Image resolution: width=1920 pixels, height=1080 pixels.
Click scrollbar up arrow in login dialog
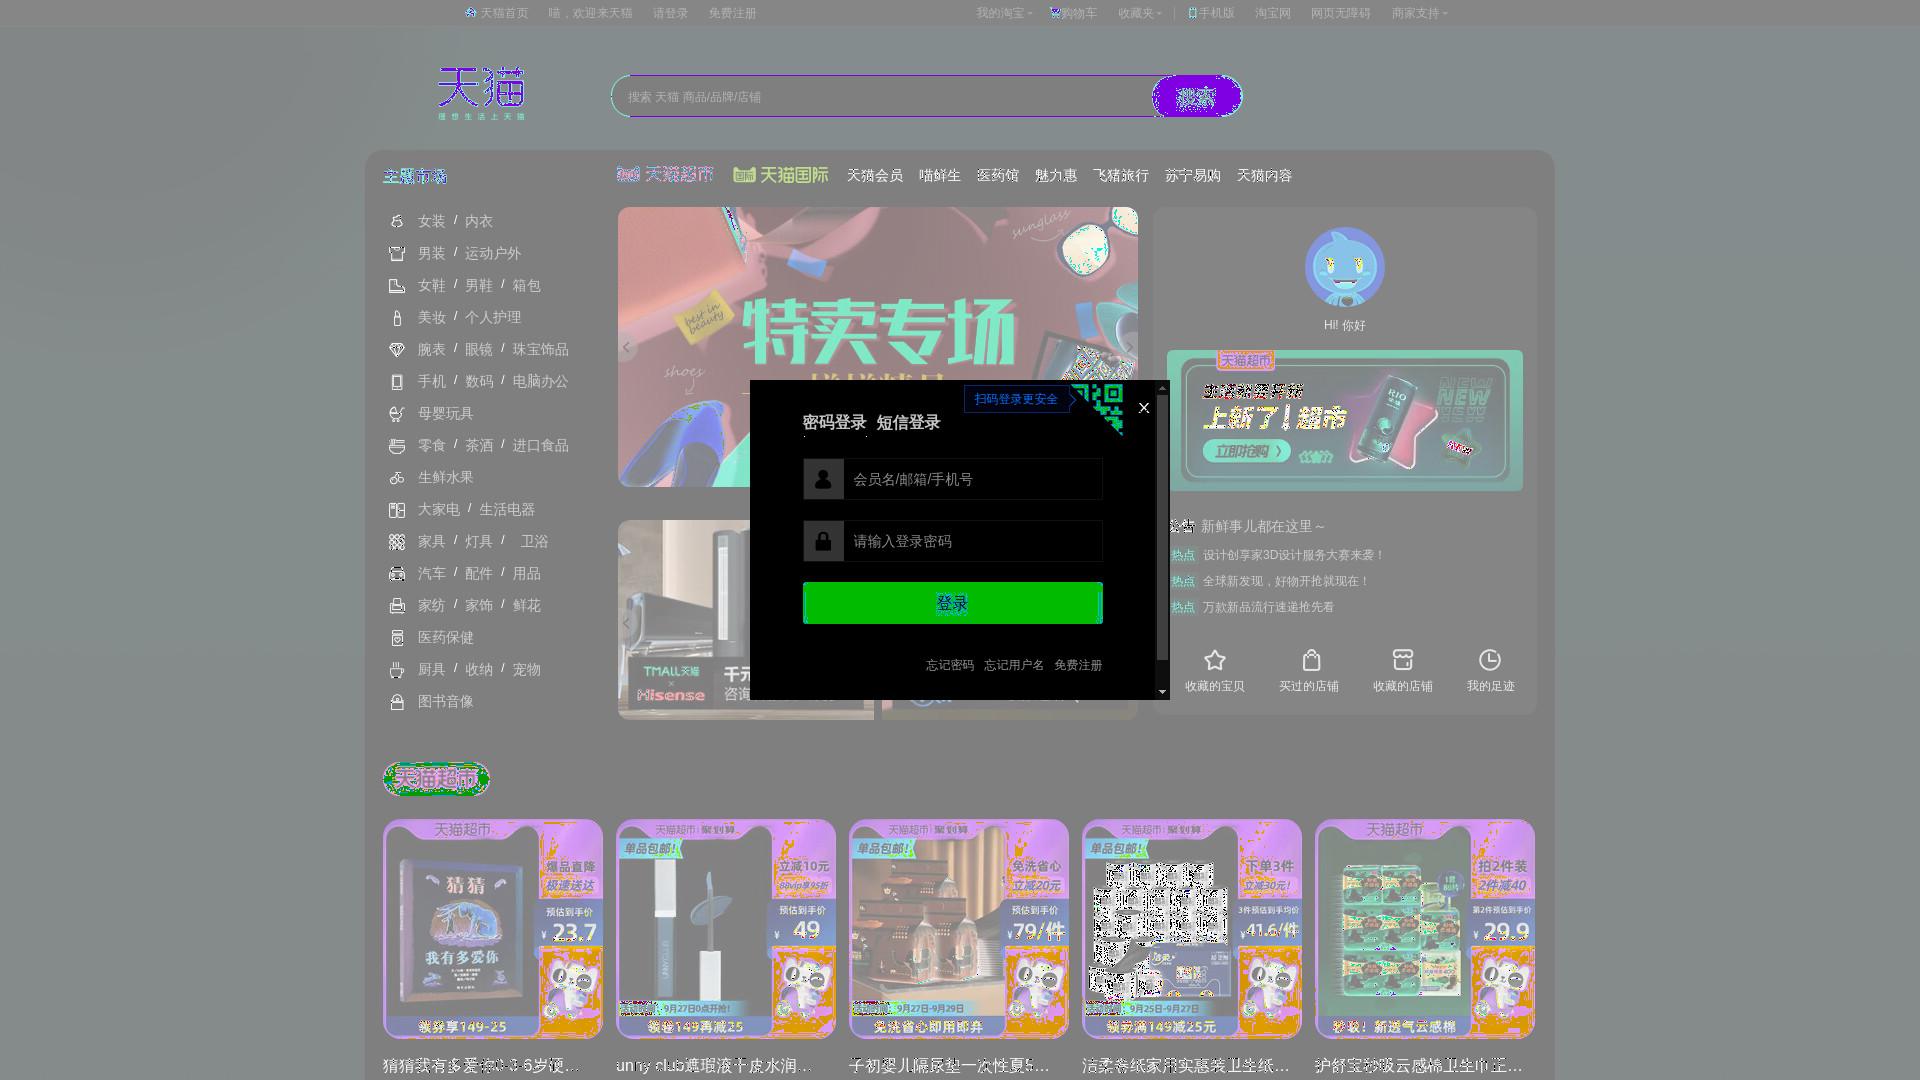coord(1162,388)
